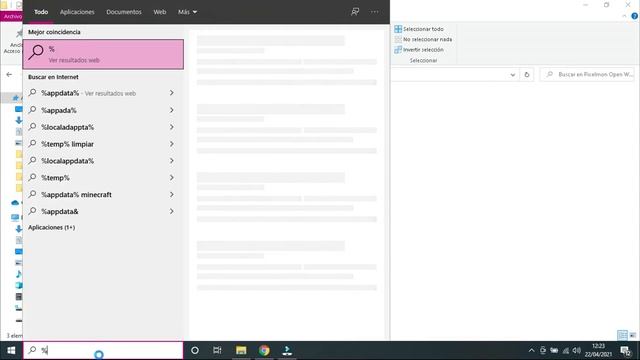
Task: Select the best match % result
Action: point(103,54)
